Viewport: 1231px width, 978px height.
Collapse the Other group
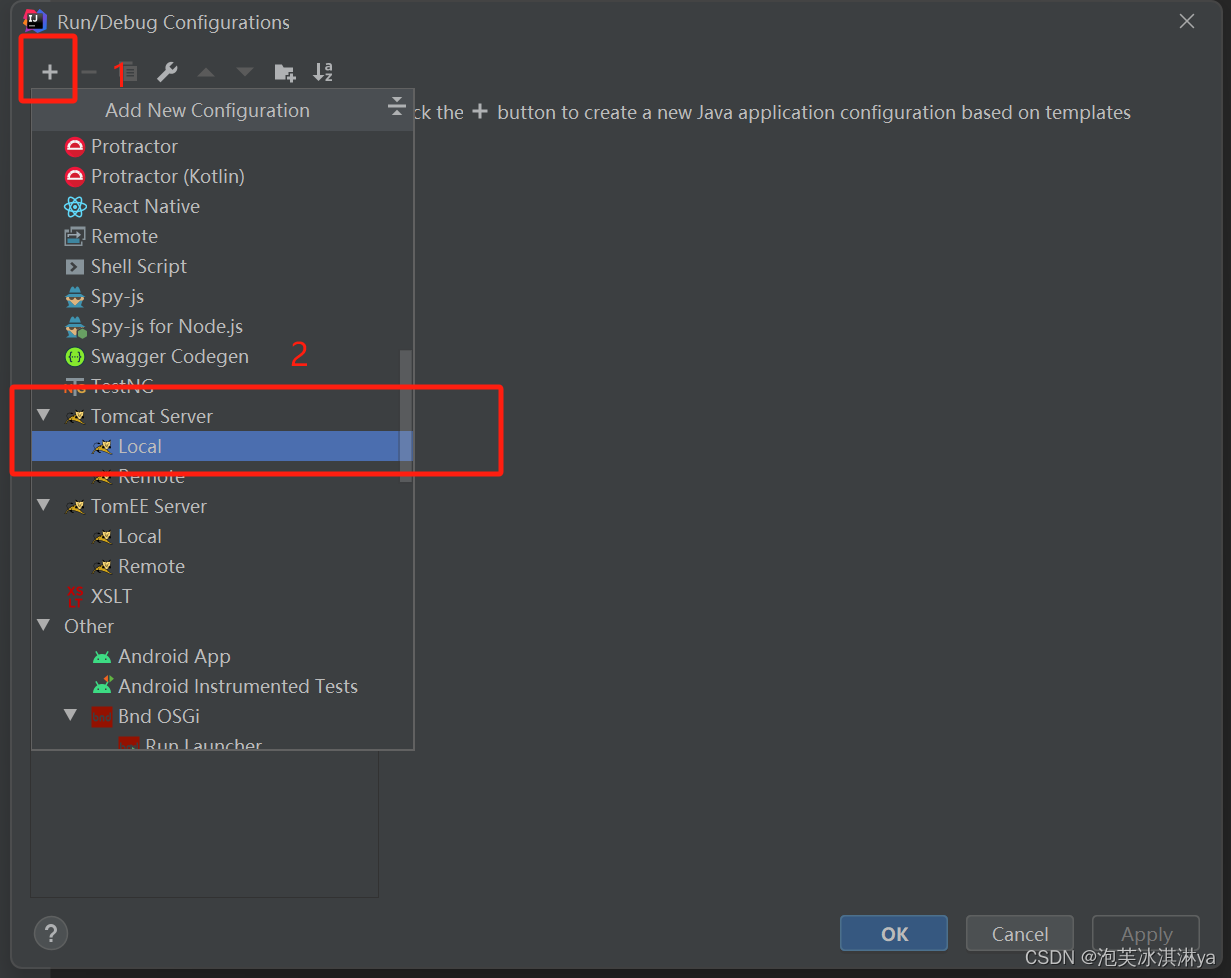[x=43, y=625]
